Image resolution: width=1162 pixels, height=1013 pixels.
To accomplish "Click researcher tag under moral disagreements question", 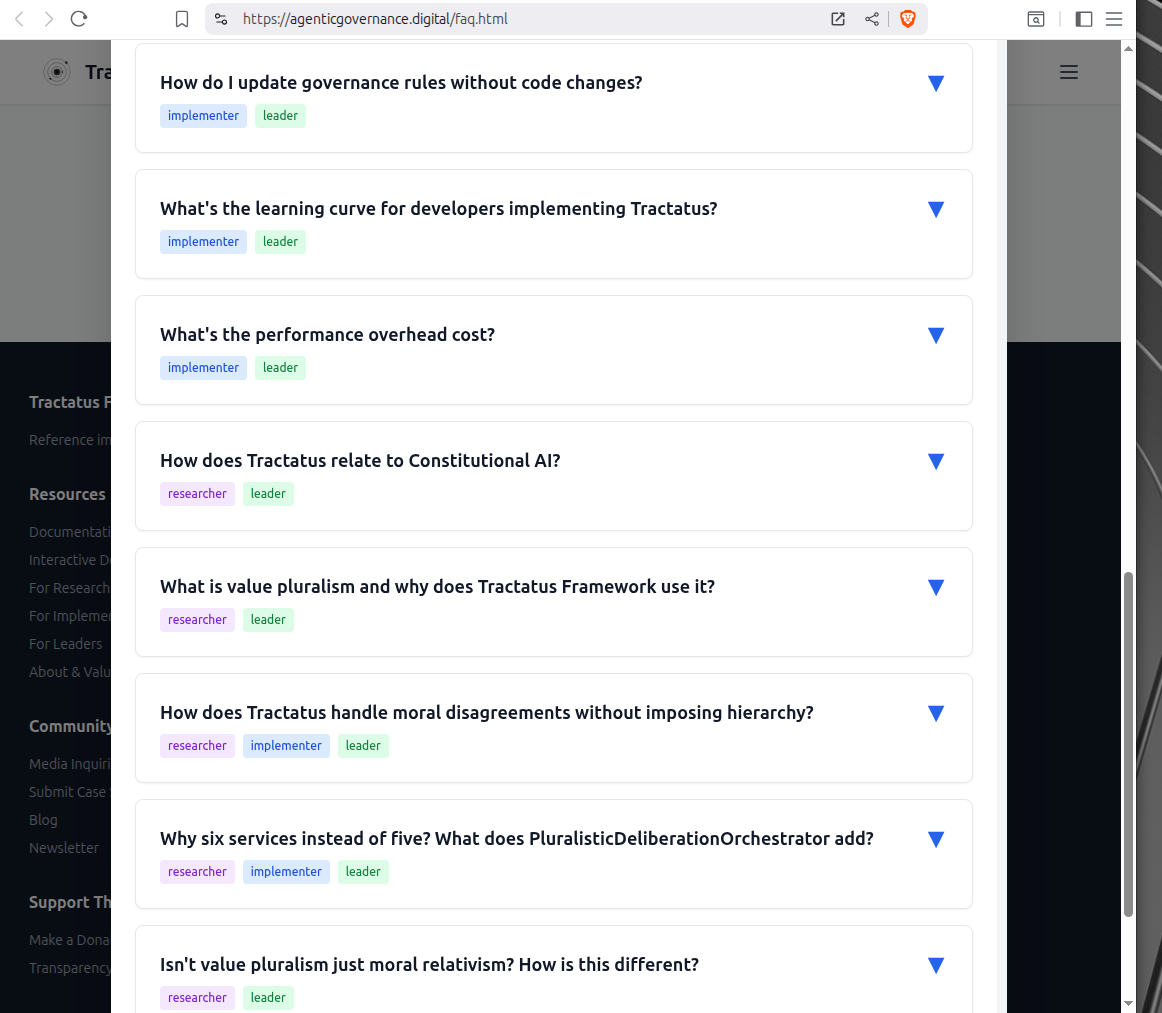I will [x=197, y=746].
